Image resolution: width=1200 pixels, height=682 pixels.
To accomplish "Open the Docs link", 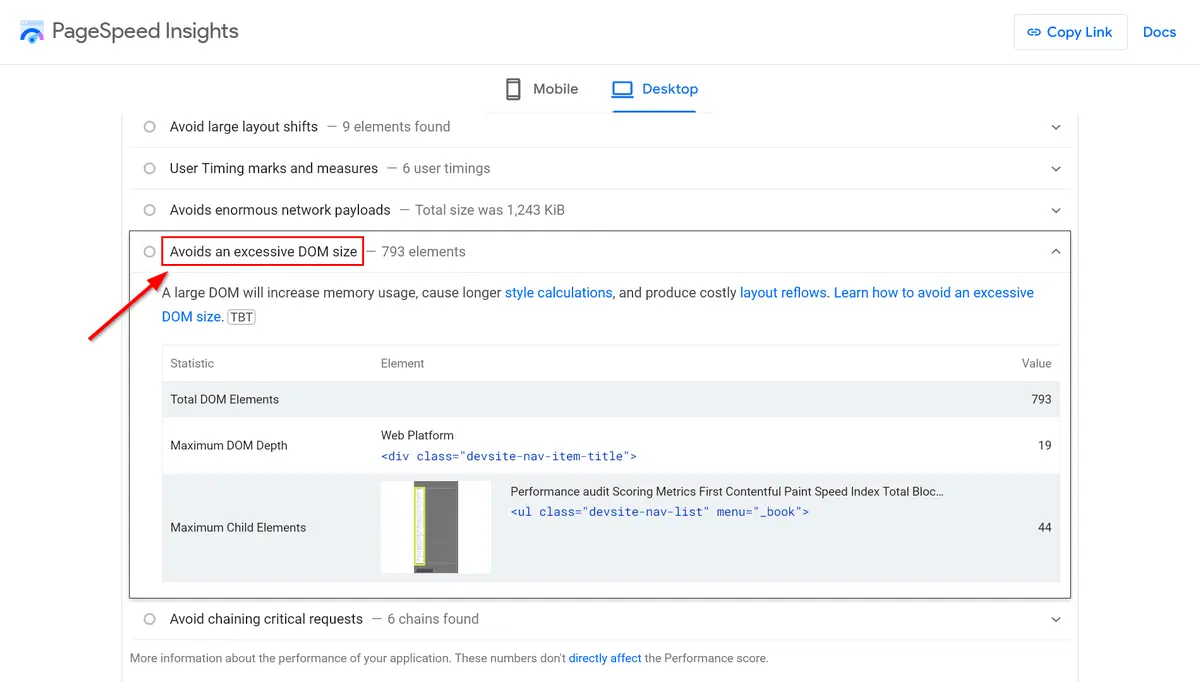I will pyautogui.click(x=1159, y=32).
